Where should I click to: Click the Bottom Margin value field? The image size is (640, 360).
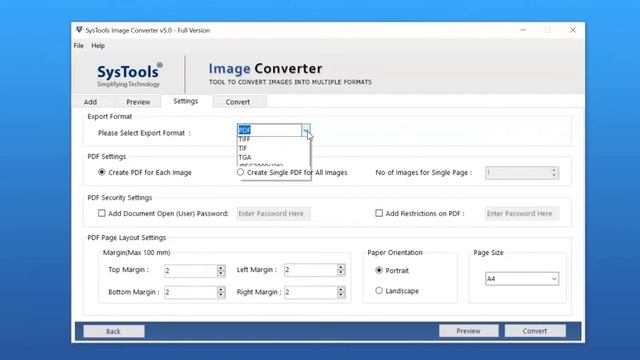pyautogui.click(x=190, y=292)
